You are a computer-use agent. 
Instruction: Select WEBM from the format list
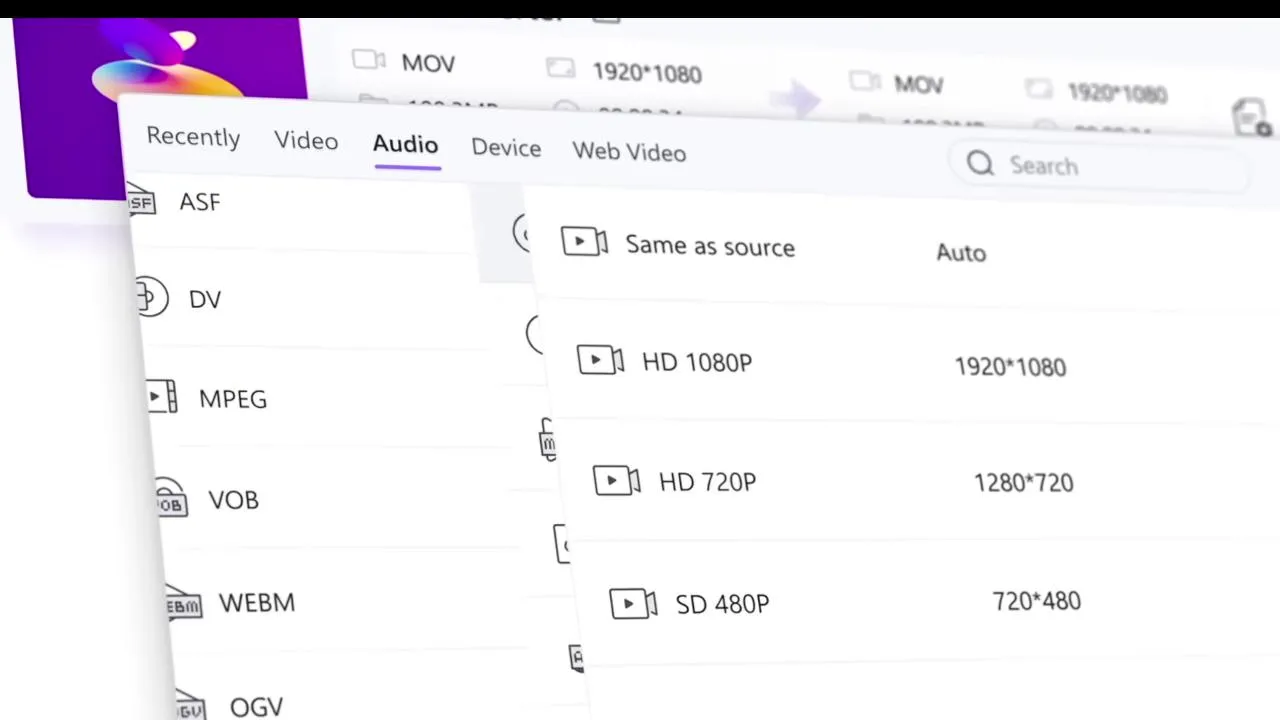[257, 603]
